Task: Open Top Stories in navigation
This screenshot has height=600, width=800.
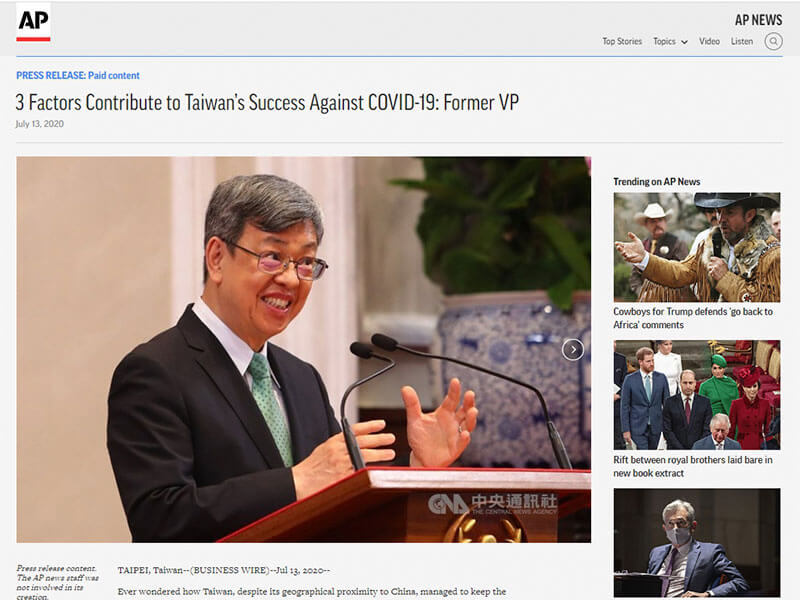Action: coord(621,42)
